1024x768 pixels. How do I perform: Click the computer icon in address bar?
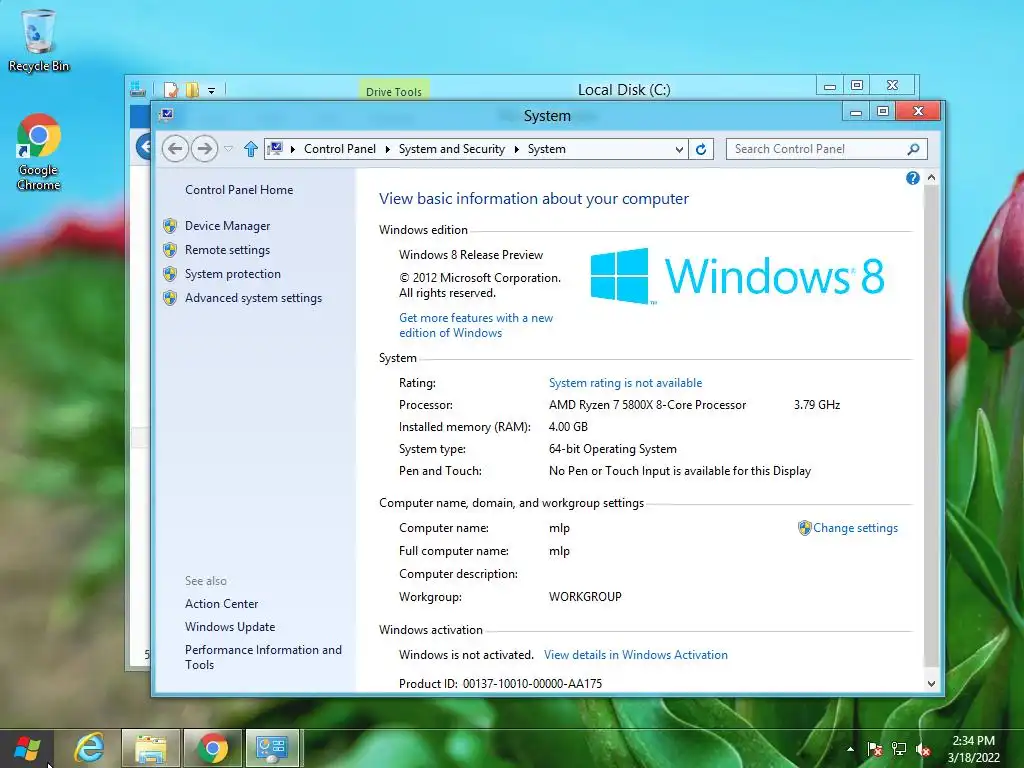click(275, 149)
